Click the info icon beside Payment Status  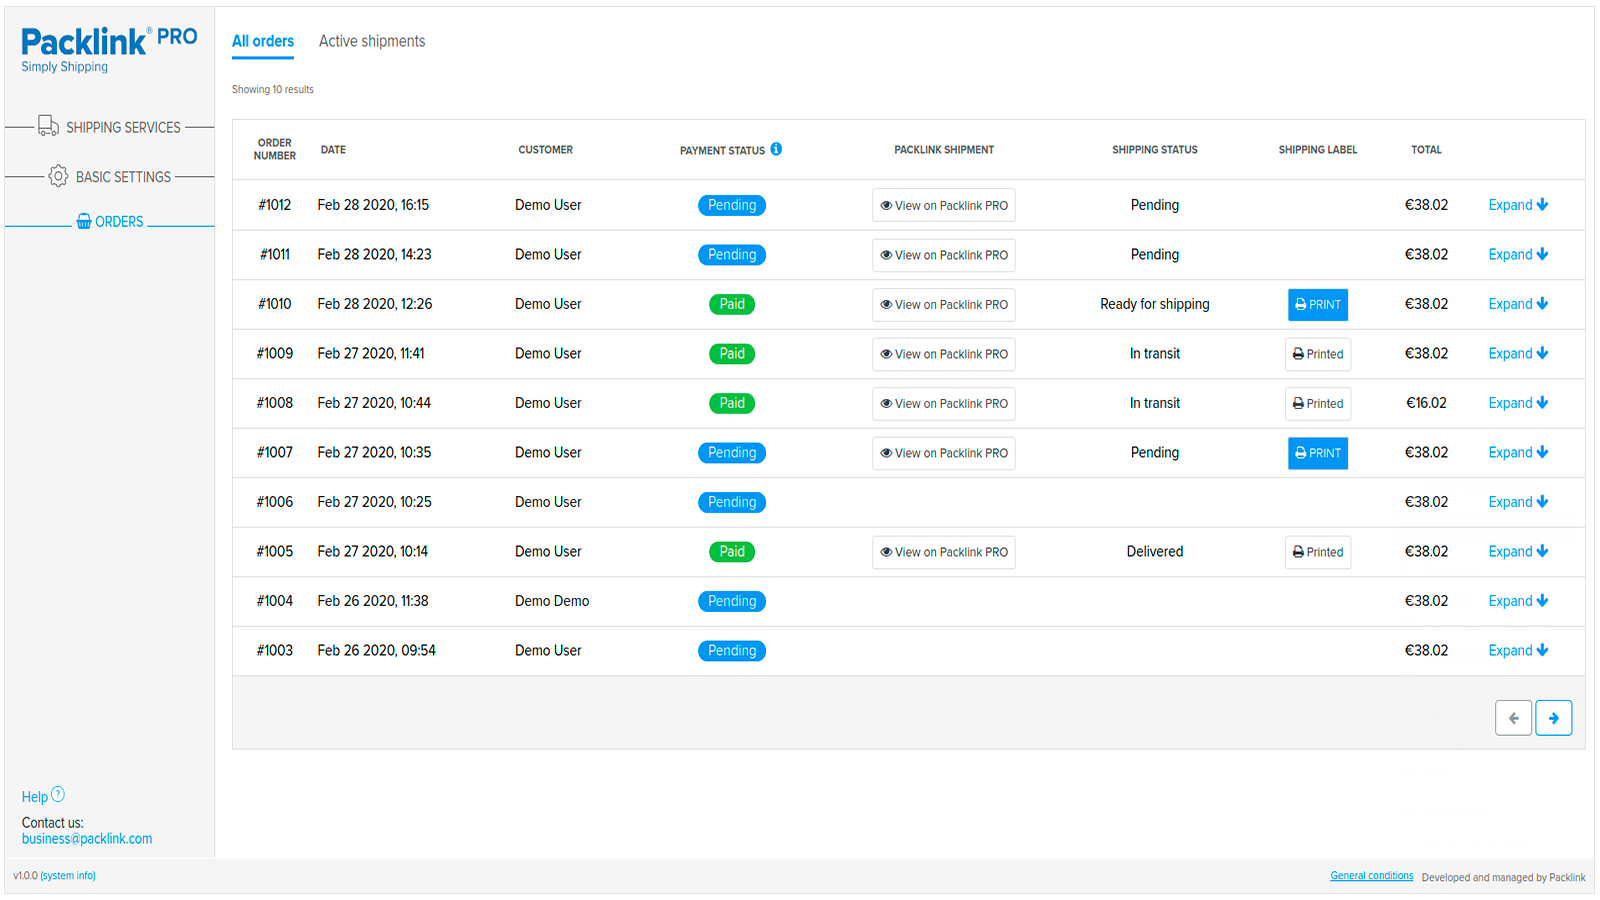click(777, 148)
